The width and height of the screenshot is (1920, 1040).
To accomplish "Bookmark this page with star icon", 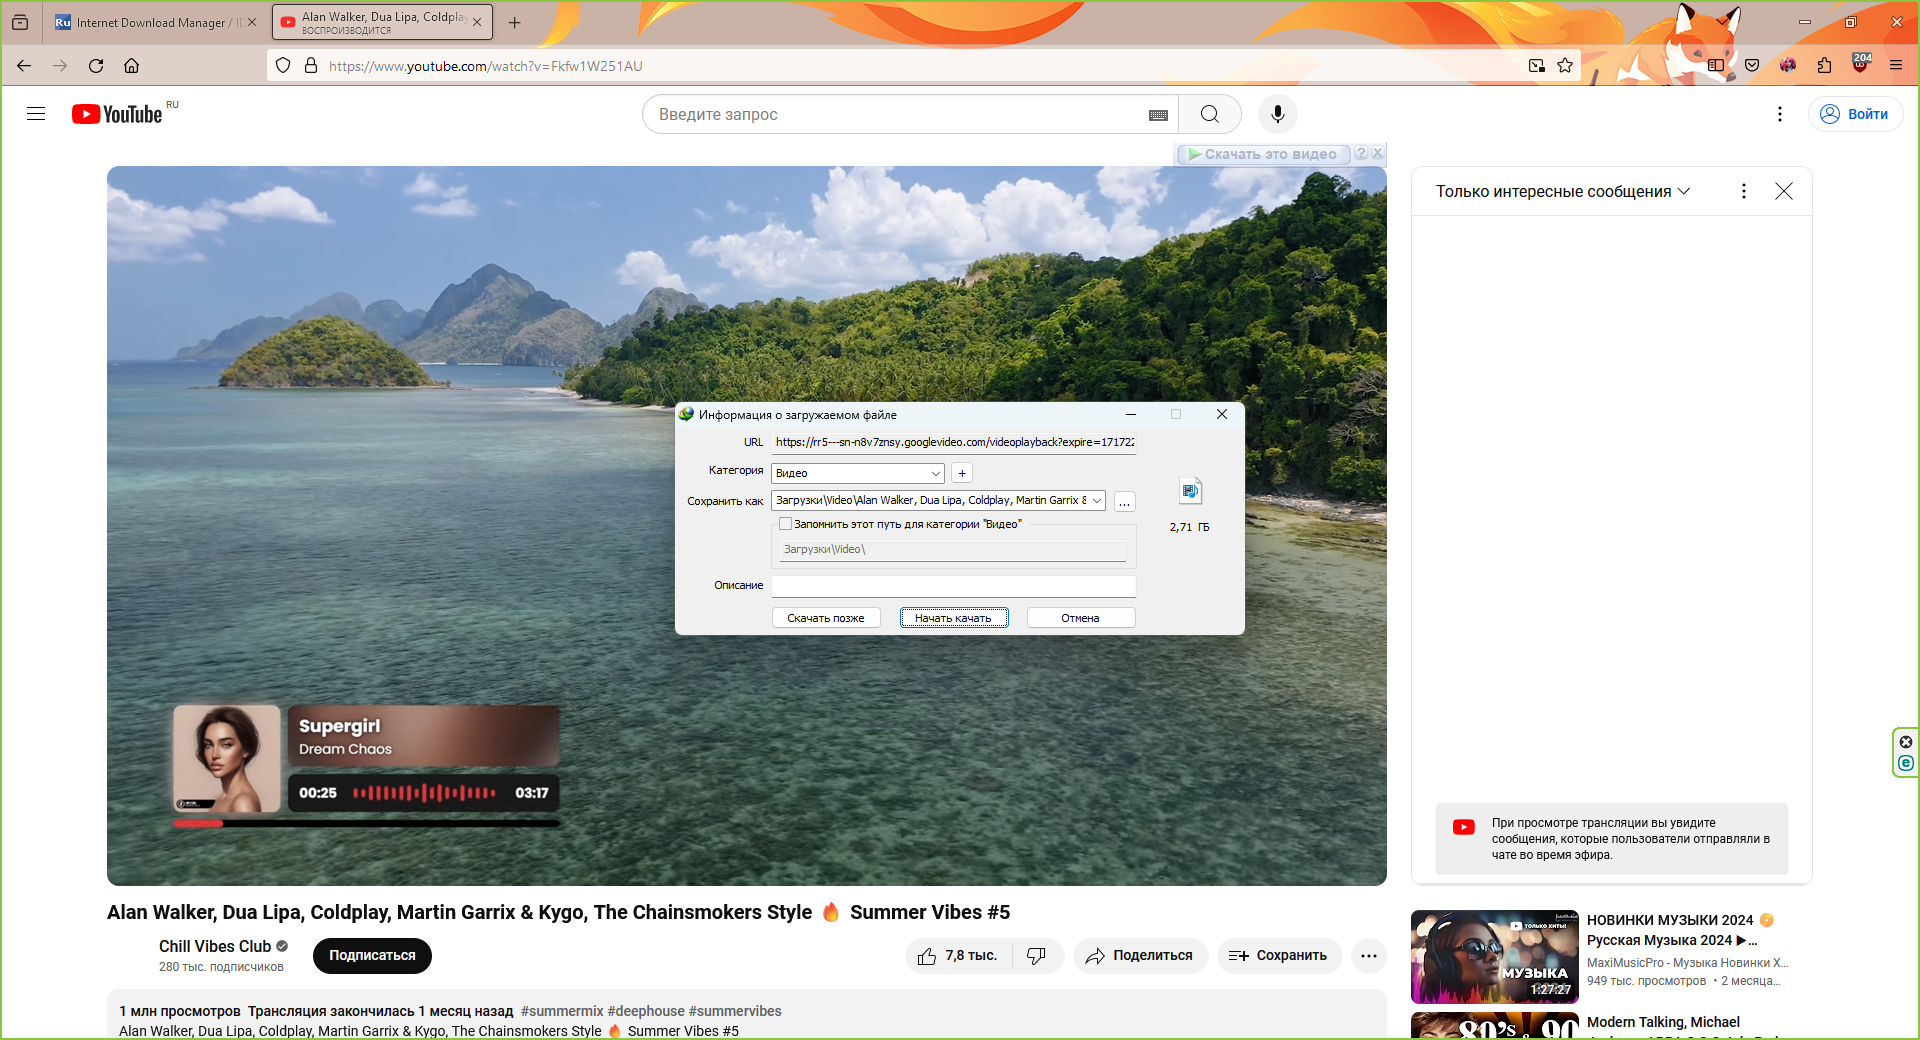I will click(1565, 66).
